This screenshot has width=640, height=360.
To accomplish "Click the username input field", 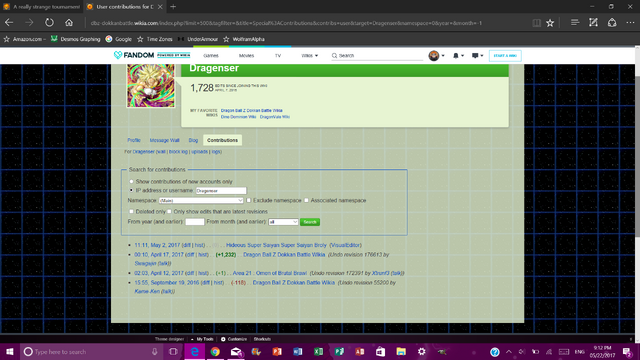I will point(221,191).
